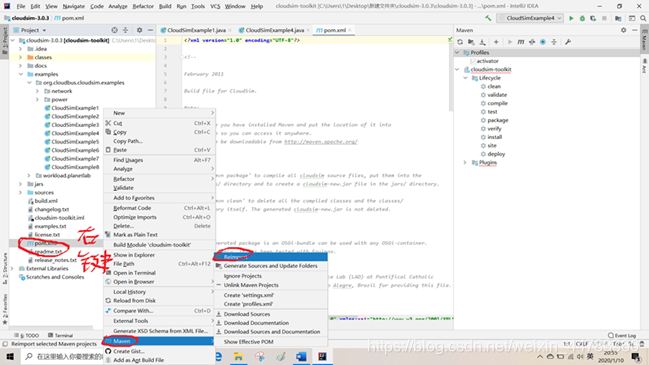This screenshot has width=649, height=365.
Task: Click the Windows taskbar search box
Action: (x=63, y=356)
